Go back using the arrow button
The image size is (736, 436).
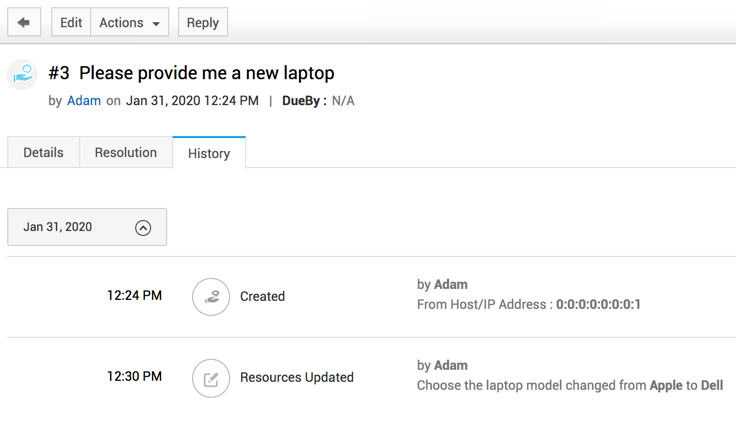coord(24,22)
